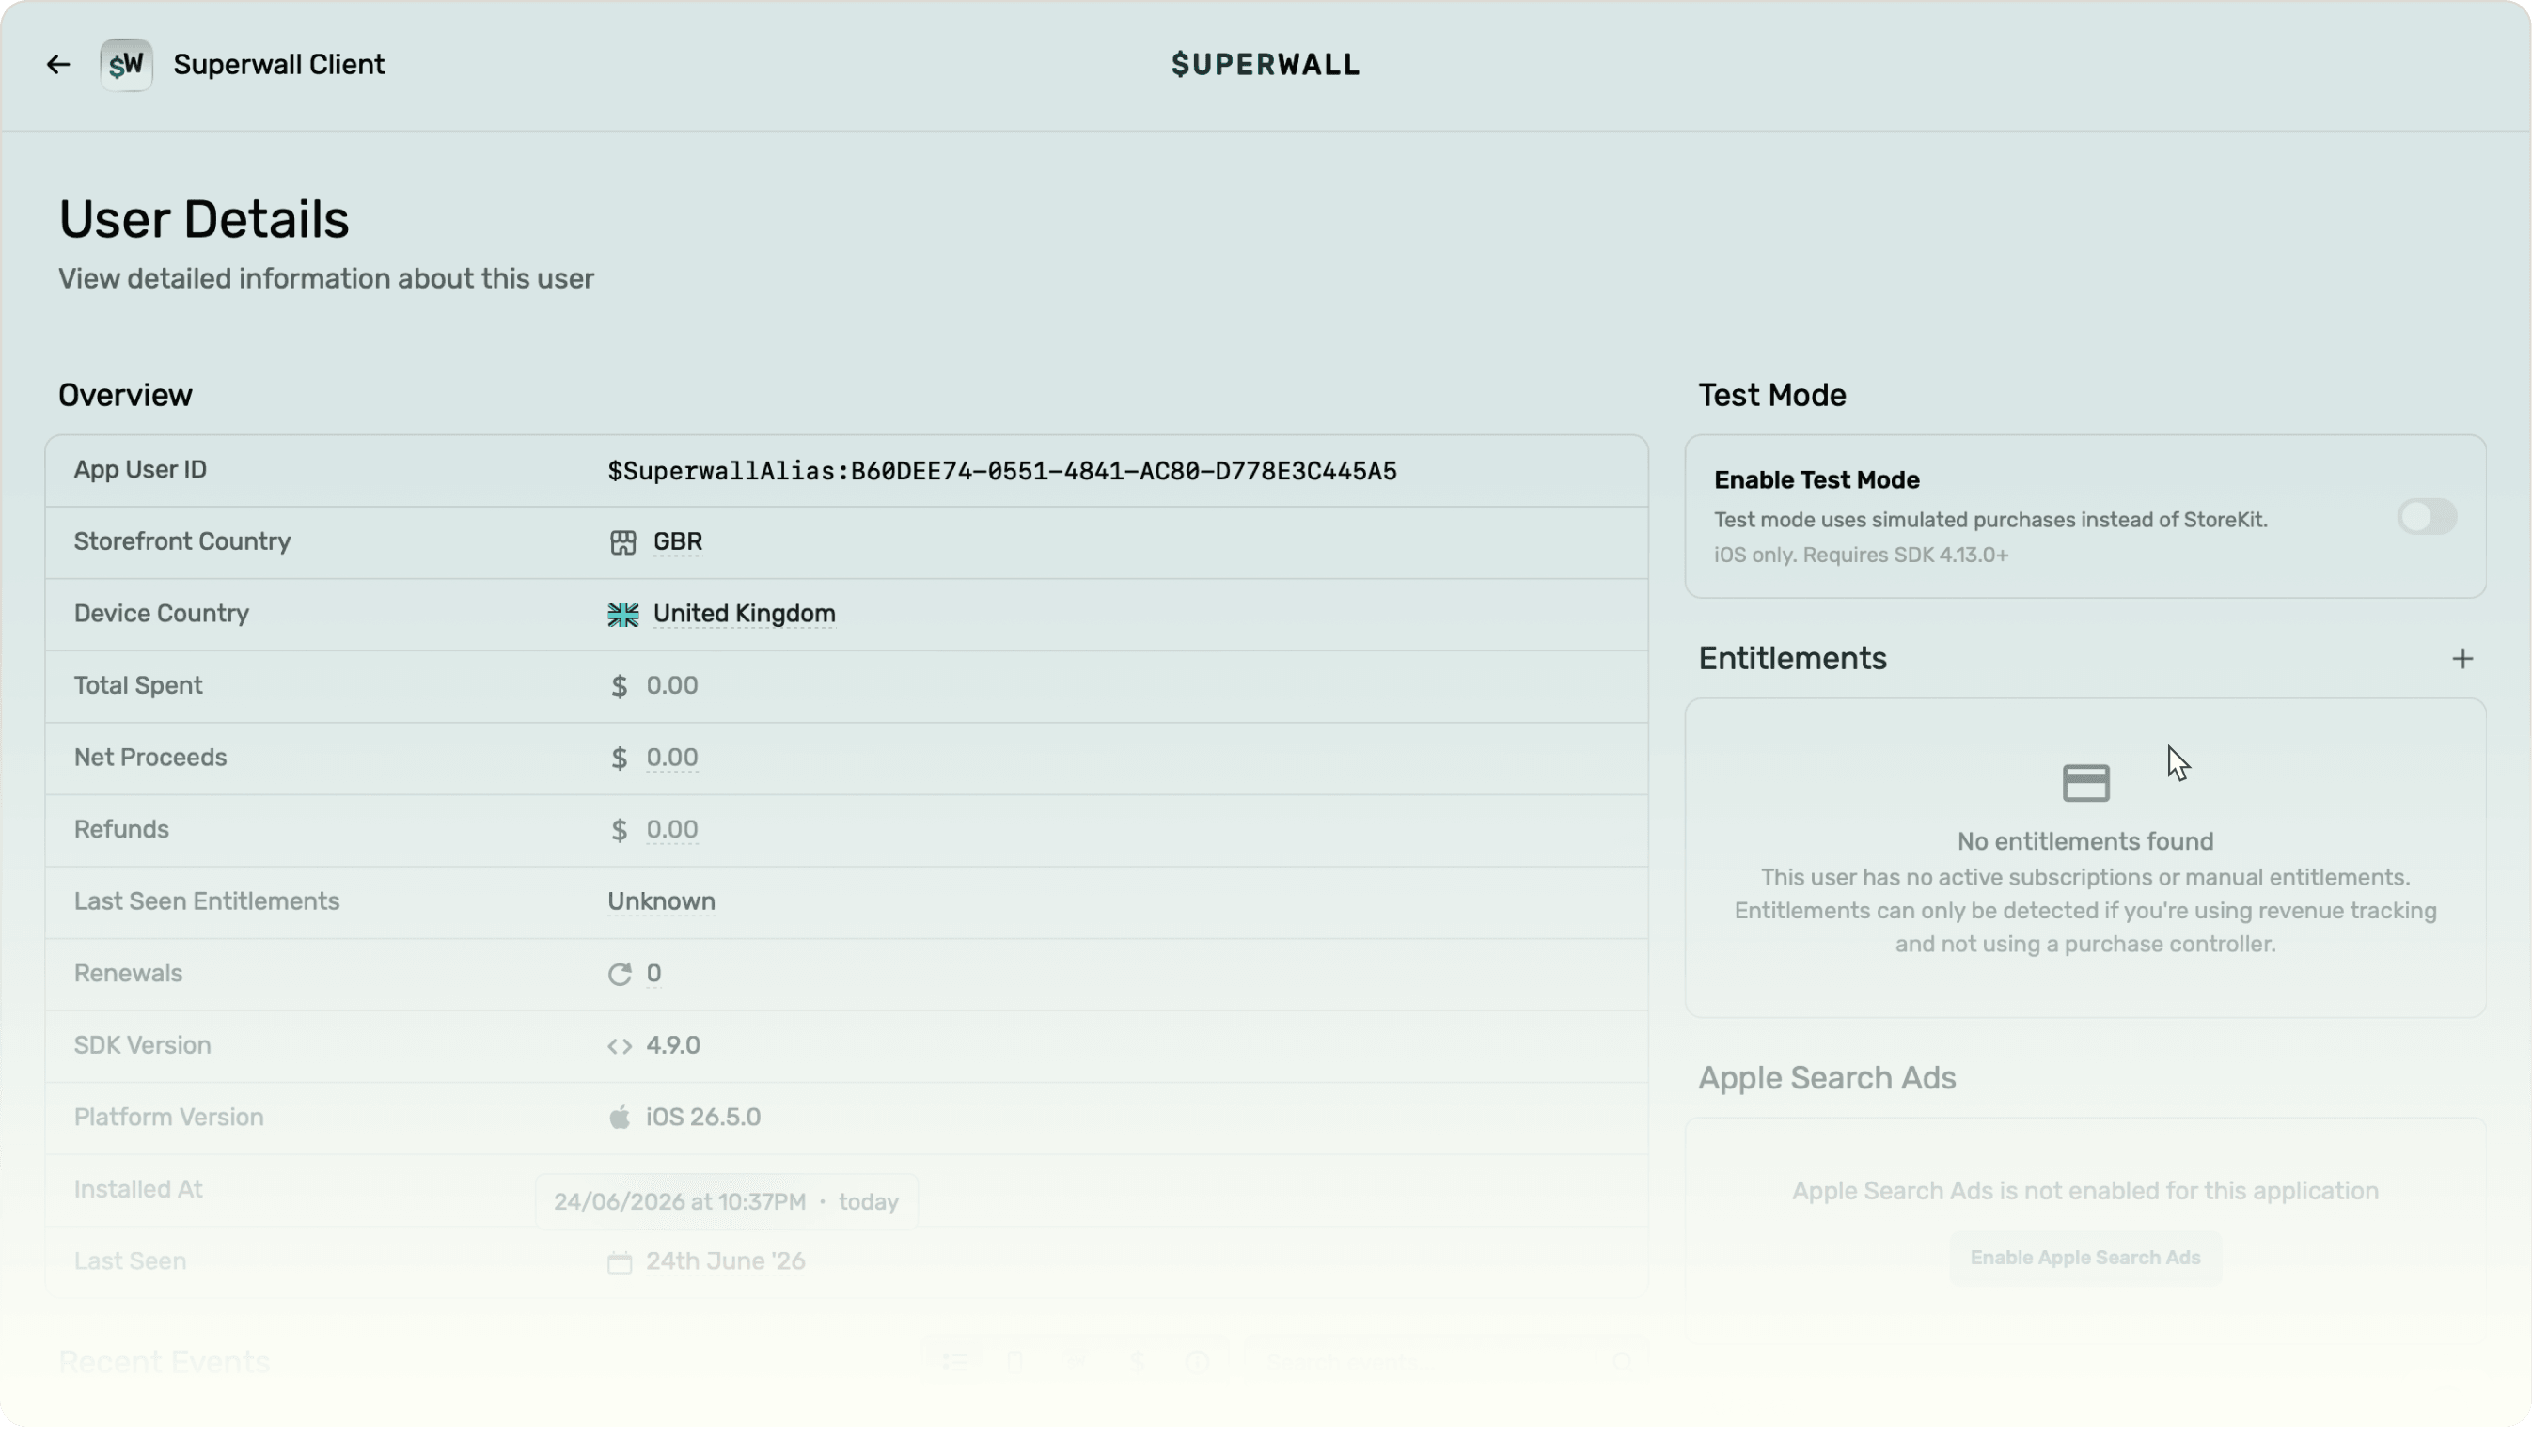Click the Unknown last seen entitlements value
Image resolution: width=2532 pixels, height=1456 pixels.
coord(661,902)
